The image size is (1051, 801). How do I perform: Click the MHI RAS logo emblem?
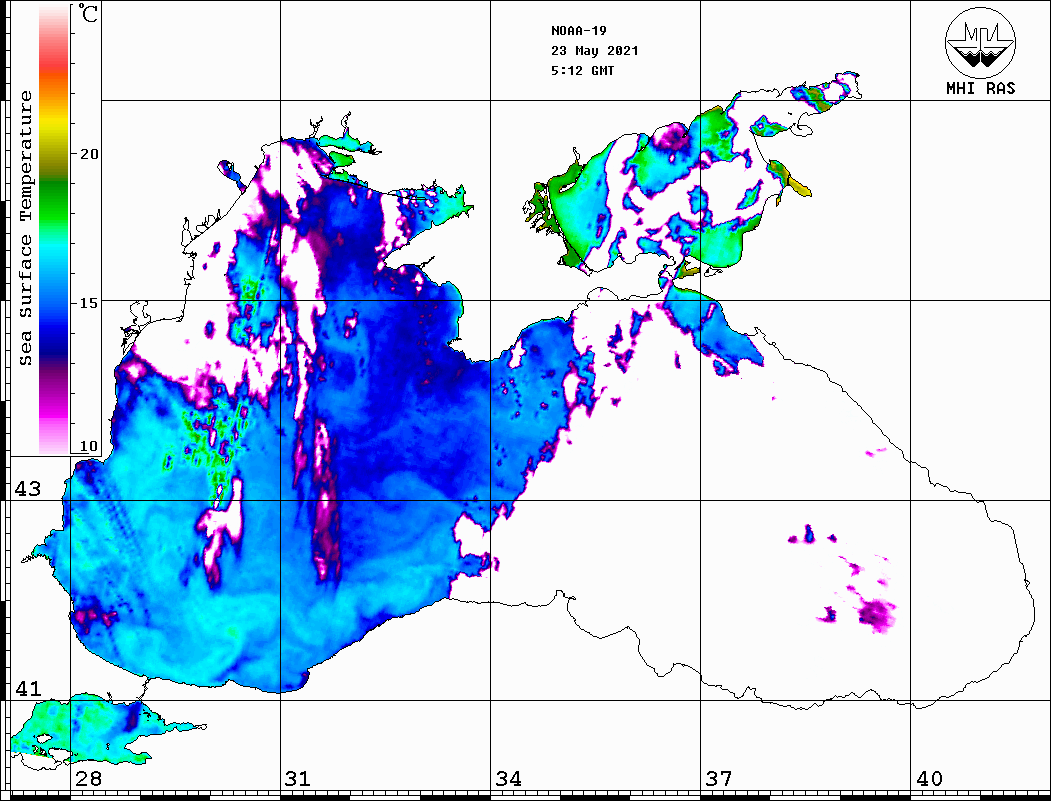(980, 42)
